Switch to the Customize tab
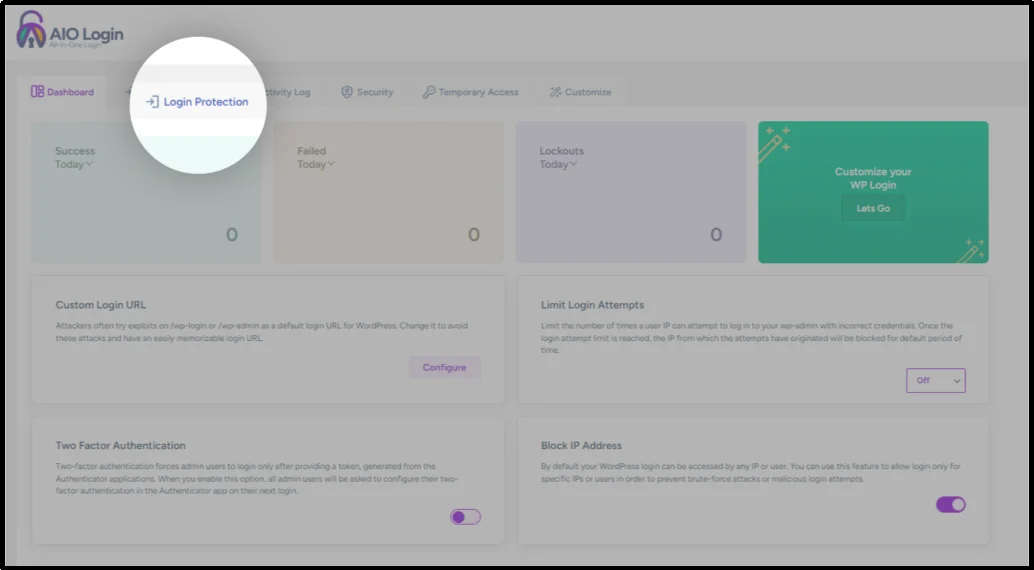The width and height of the screenshot is (1034, 570). pos(580,92)
